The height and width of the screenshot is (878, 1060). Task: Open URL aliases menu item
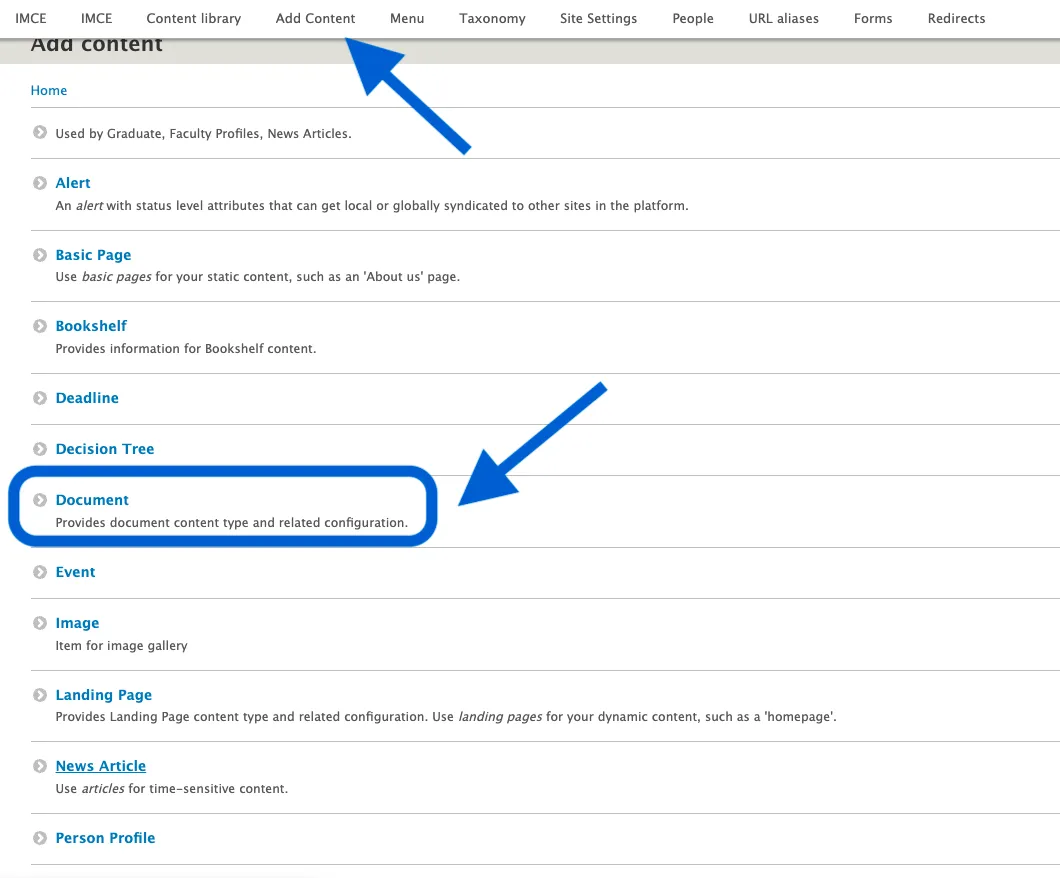click(x=784, y=18)
